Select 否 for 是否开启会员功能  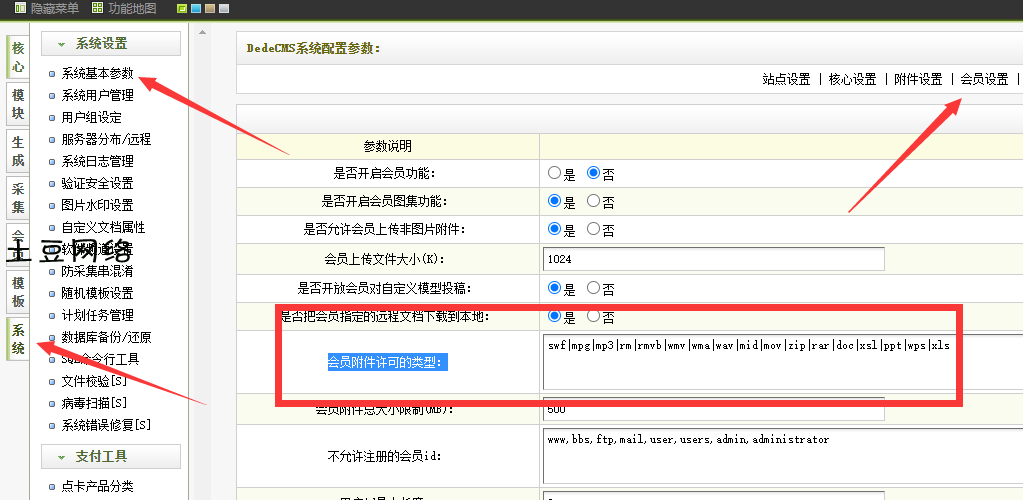(593, 173)
